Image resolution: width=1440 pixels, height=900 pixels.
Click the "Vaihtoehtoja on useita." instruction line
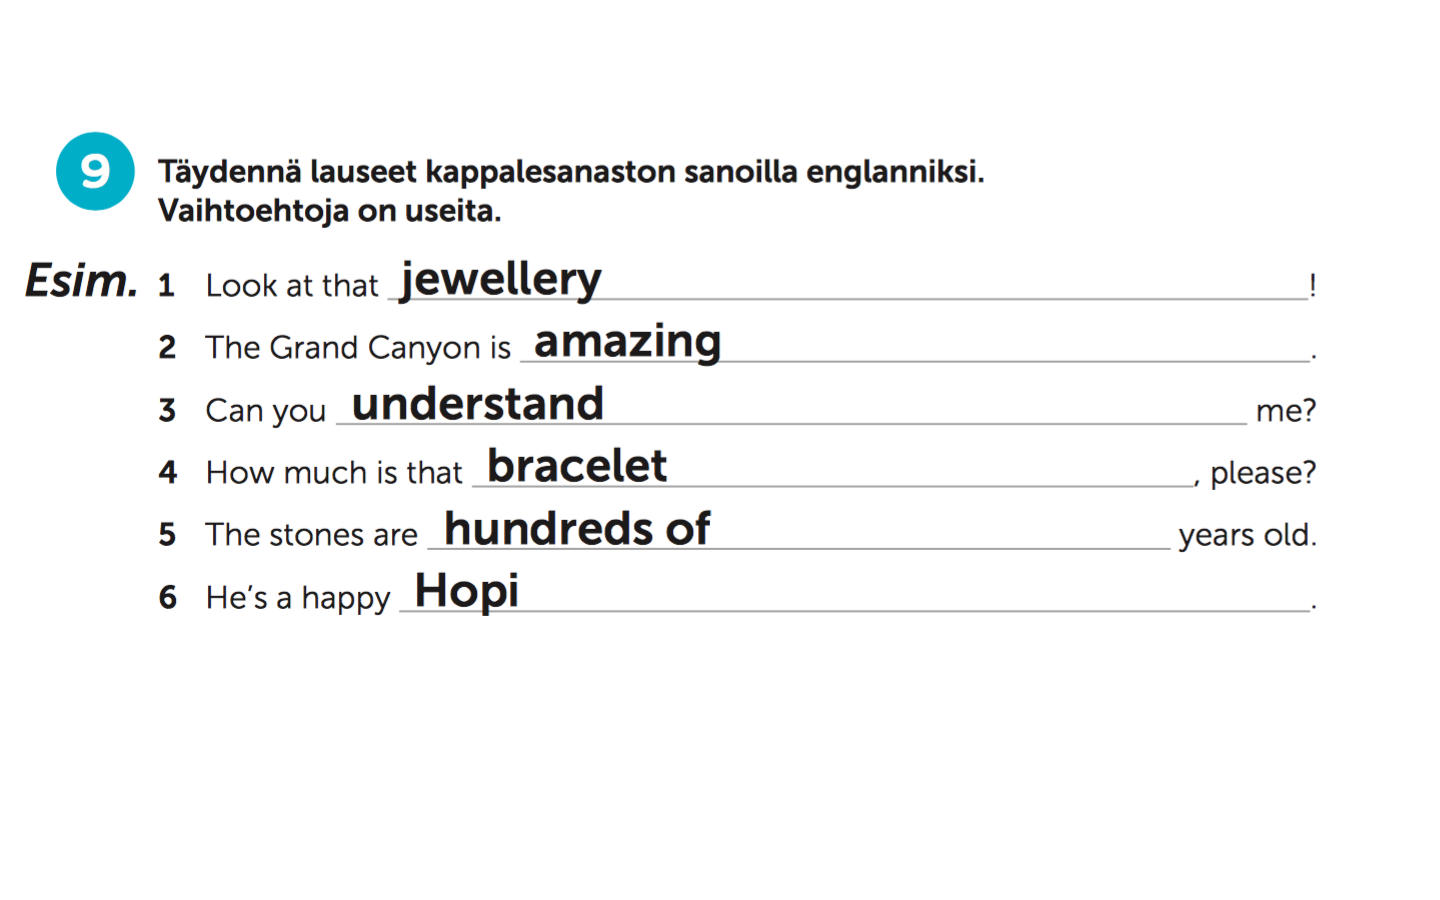(x=329, y=211)
